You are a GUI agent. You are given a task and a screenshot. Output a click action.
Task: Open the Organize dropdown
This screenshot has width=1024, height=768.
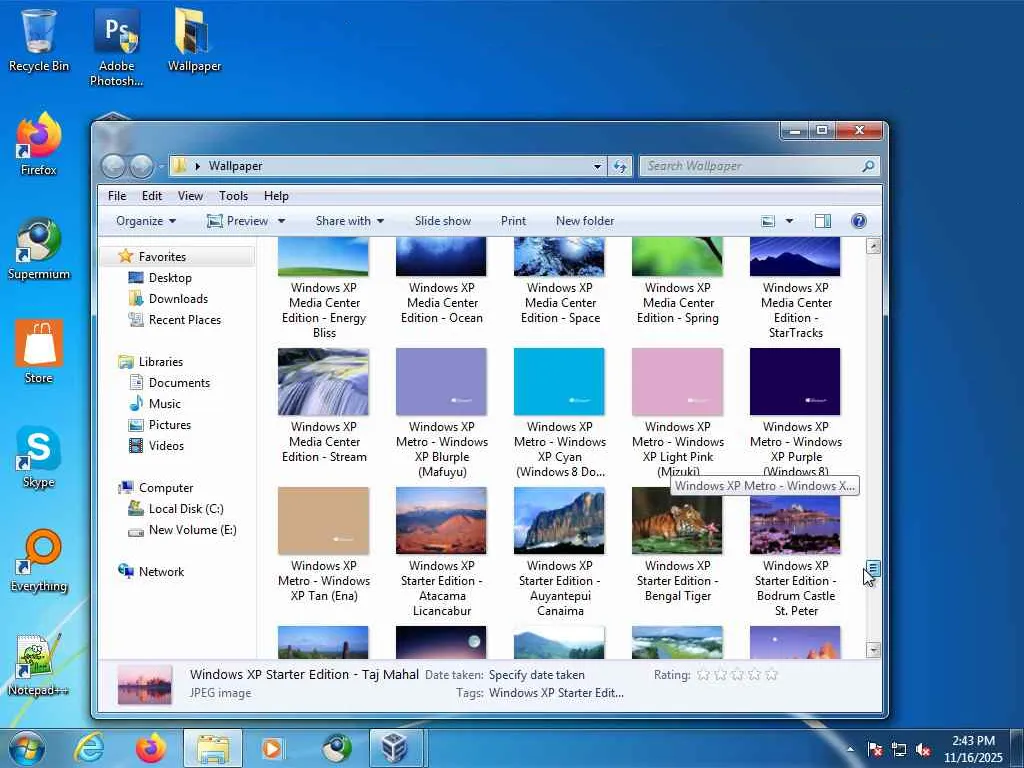146,221
